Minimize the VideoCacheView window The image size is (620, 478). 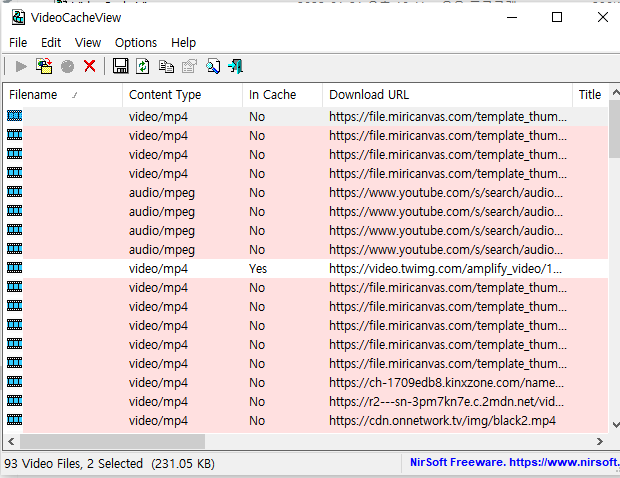point(512,17)
